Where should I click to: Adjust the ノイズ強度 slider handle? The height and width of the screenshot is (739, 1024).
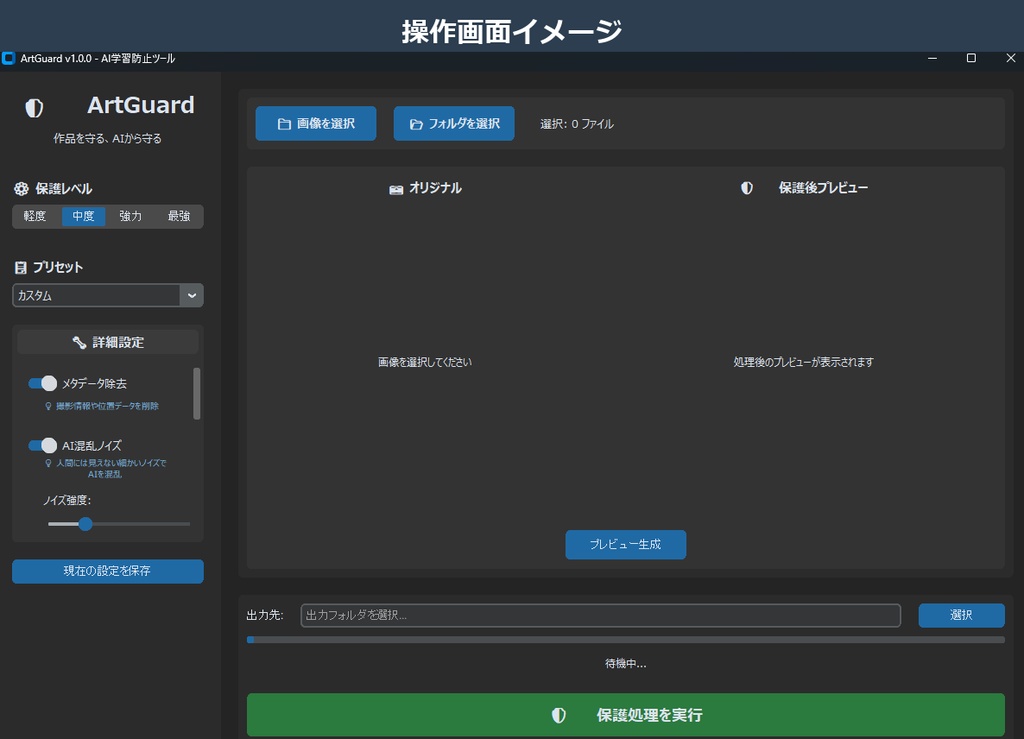[x=84, y=523]
